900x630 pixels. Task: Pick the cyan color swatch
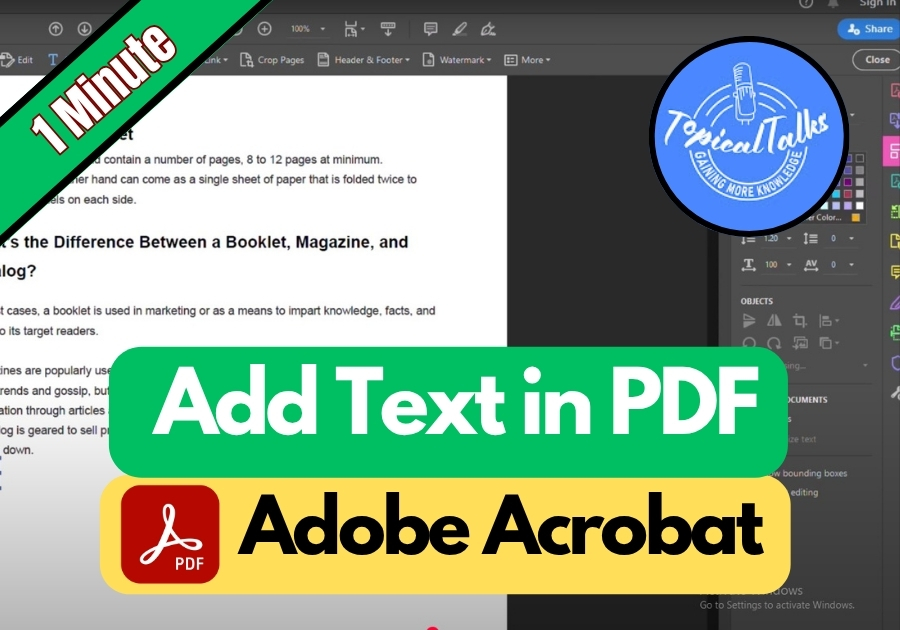point(836,193)
